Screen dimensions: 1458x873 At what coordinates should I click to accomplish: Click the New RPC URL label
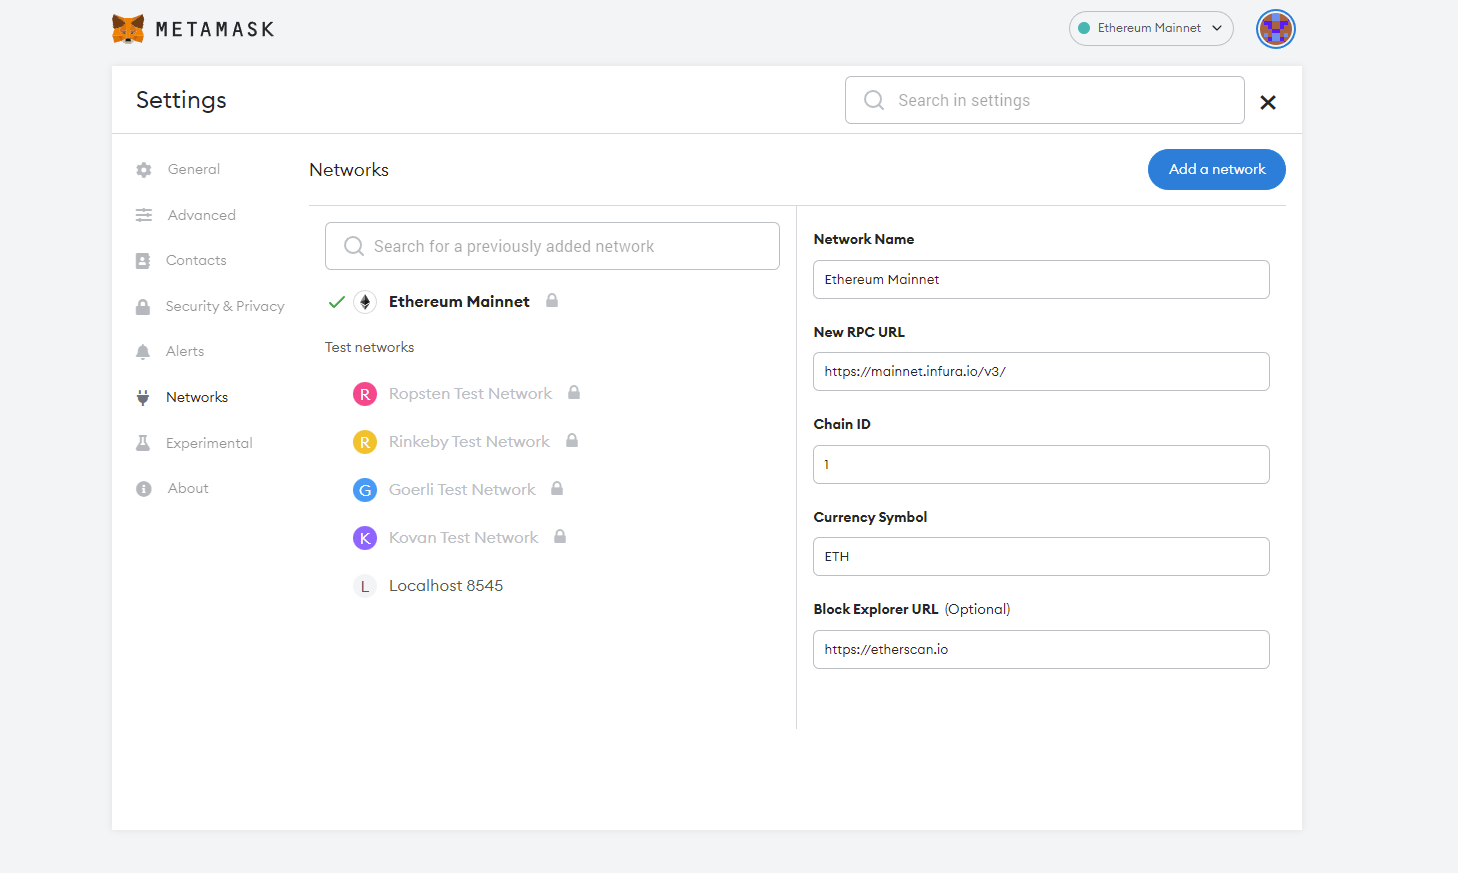859,332
